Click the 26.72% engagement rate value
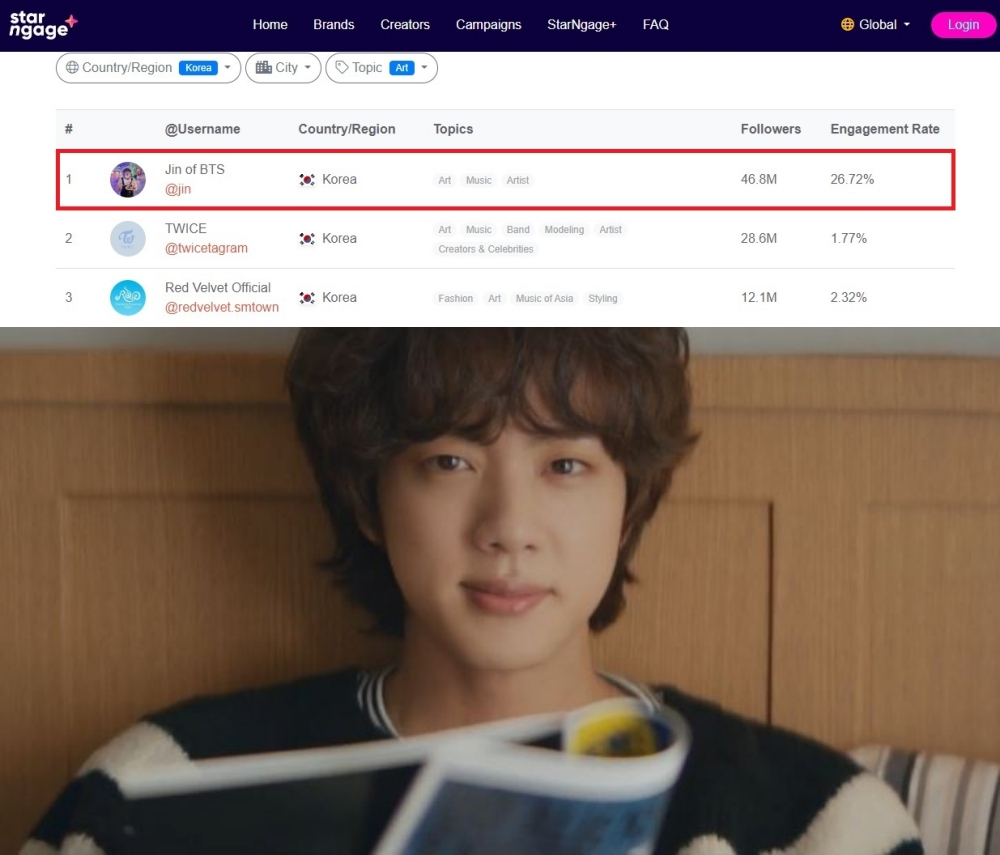 tap(852, 179)
